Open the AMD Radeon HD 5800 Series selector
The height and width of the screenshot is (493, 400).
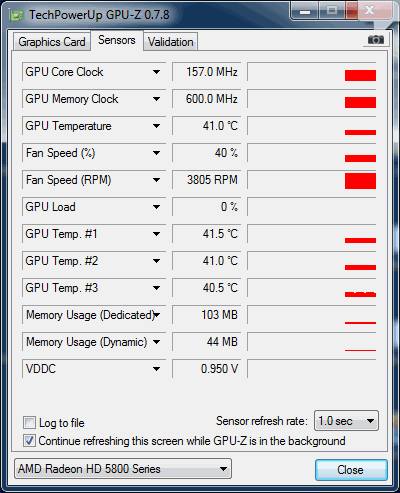coord(123,469)
